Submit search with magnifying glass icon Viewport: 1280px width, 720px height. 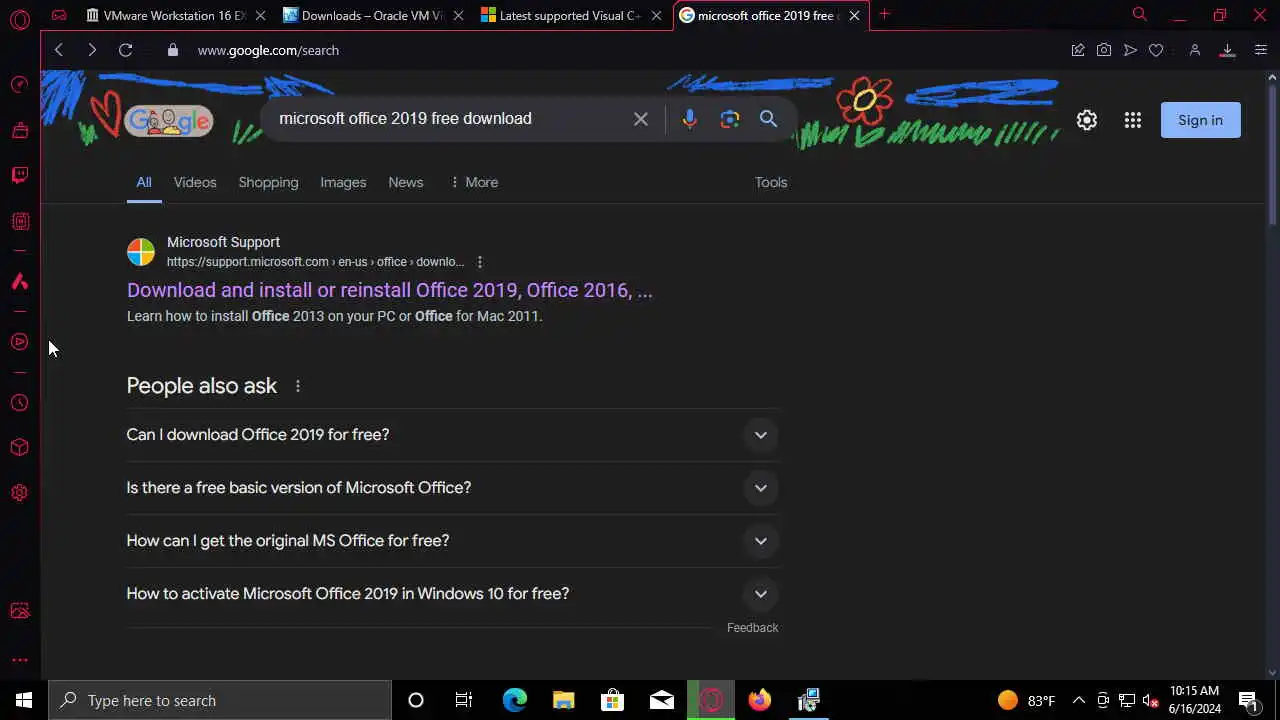pyautogui.click(x=768, y=119)
